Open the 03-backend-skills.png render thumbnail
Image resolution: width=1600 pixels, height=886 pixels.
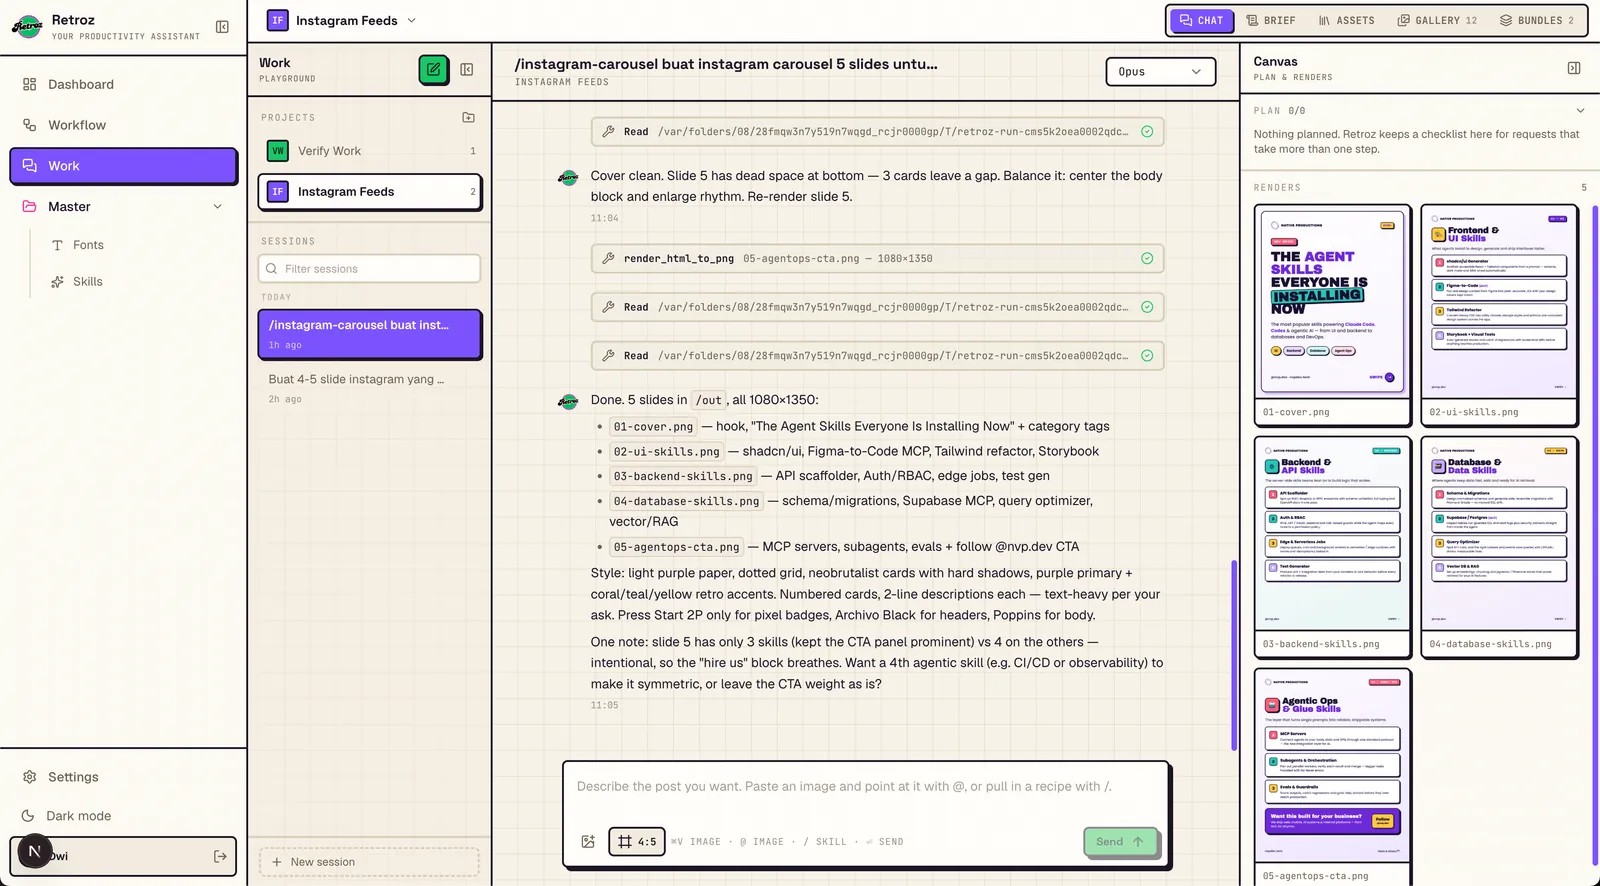[1333, 547]
